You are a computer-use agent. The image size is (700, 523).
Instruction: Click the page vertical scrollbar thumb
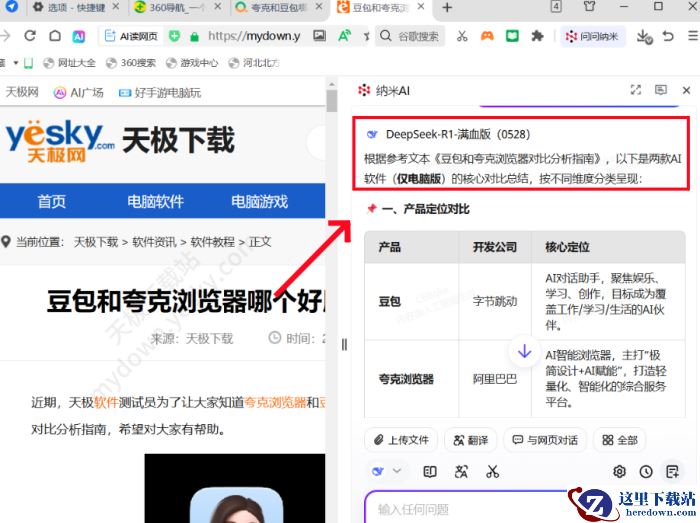(x=331, y=100)
